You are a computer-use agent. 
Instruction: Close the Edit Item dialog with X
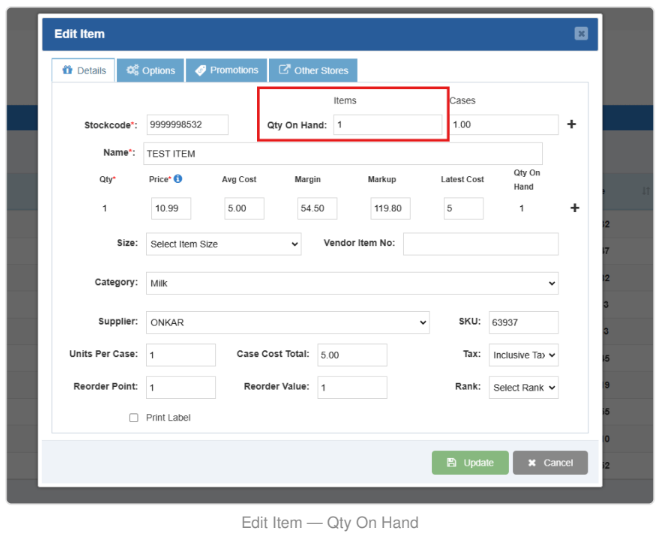coord(581,33)
